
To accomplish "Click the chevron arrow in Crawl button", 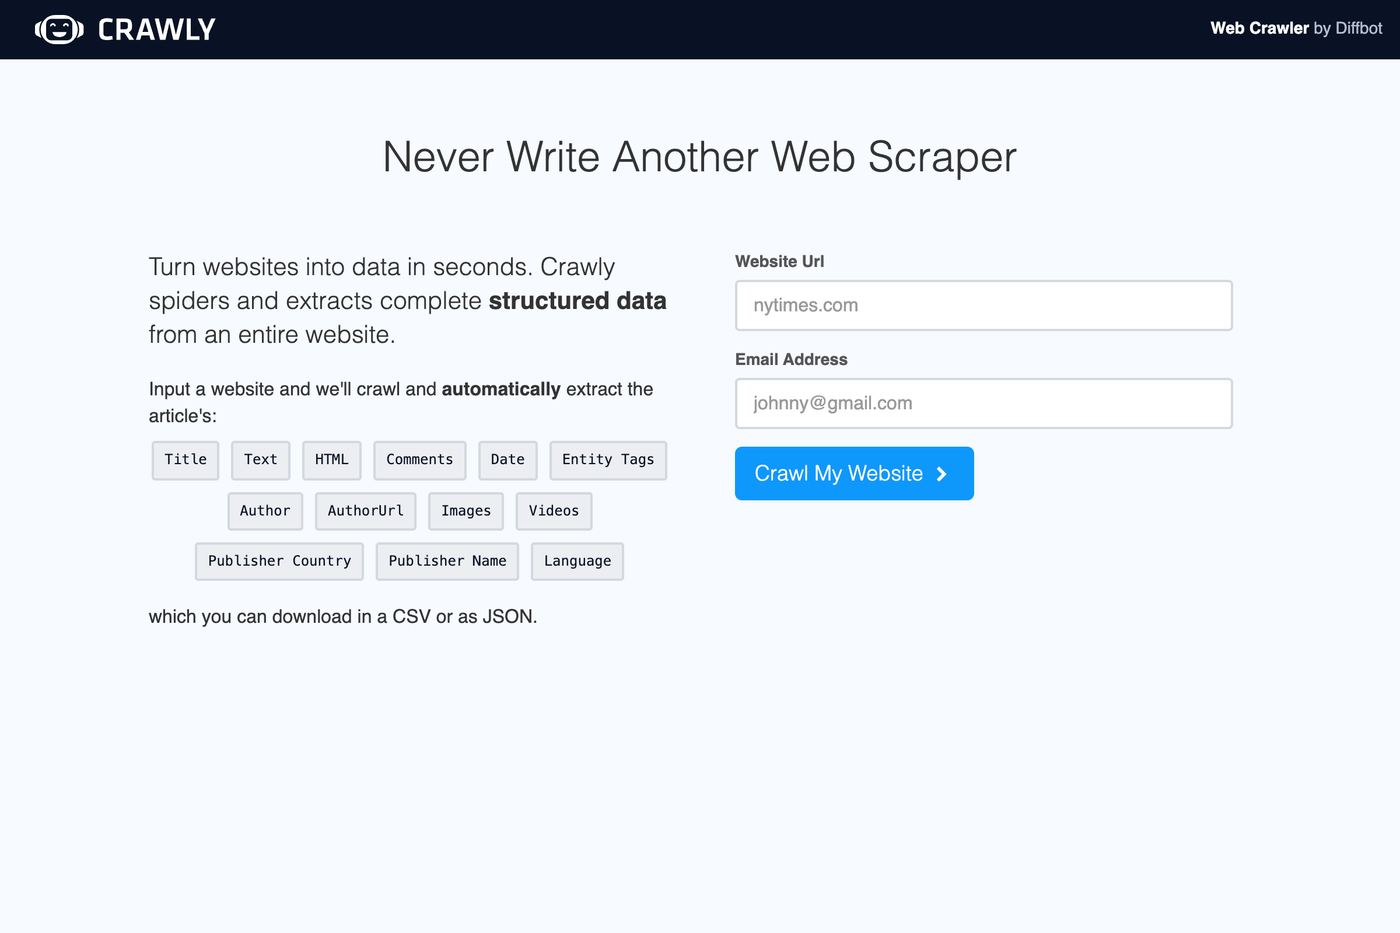I will 941,474.
